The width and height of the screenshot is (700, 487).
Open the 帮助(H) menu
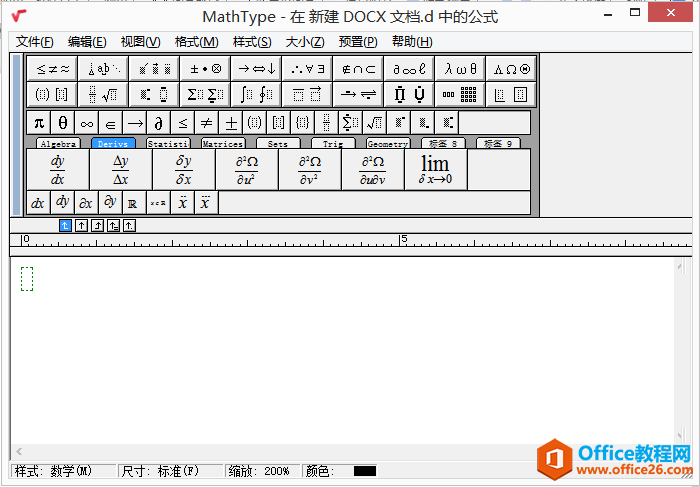pyautogui.click(x=412, y=41)
